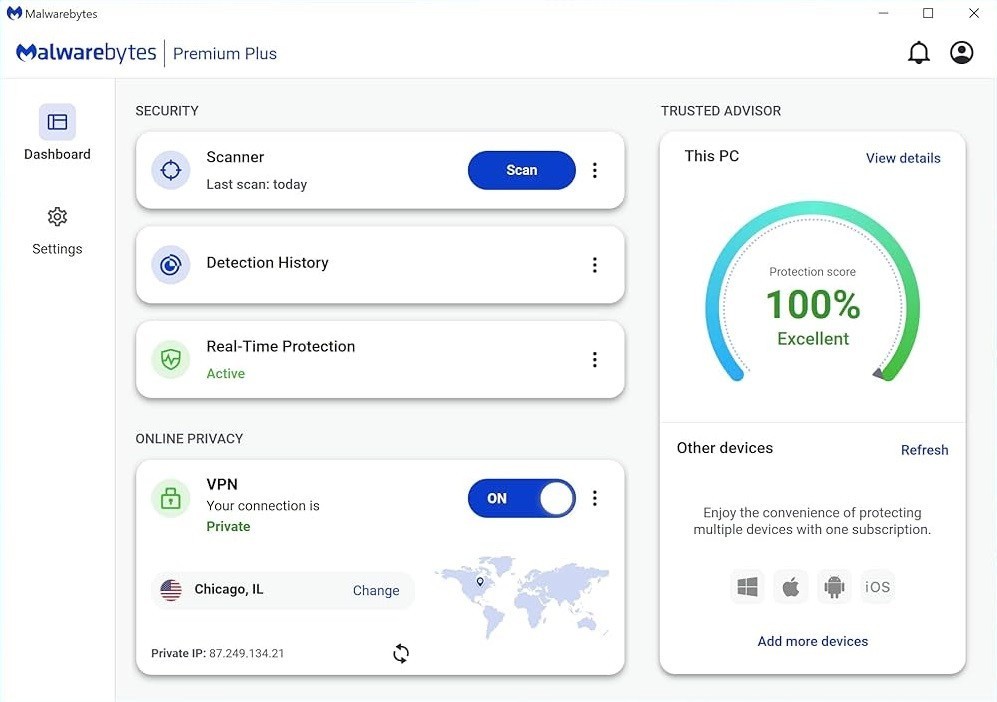Click the Malwarebytes Premium Plus header logo
This screenshot has width=997, height=702.
pyautogui.click(x=146, y=53)
